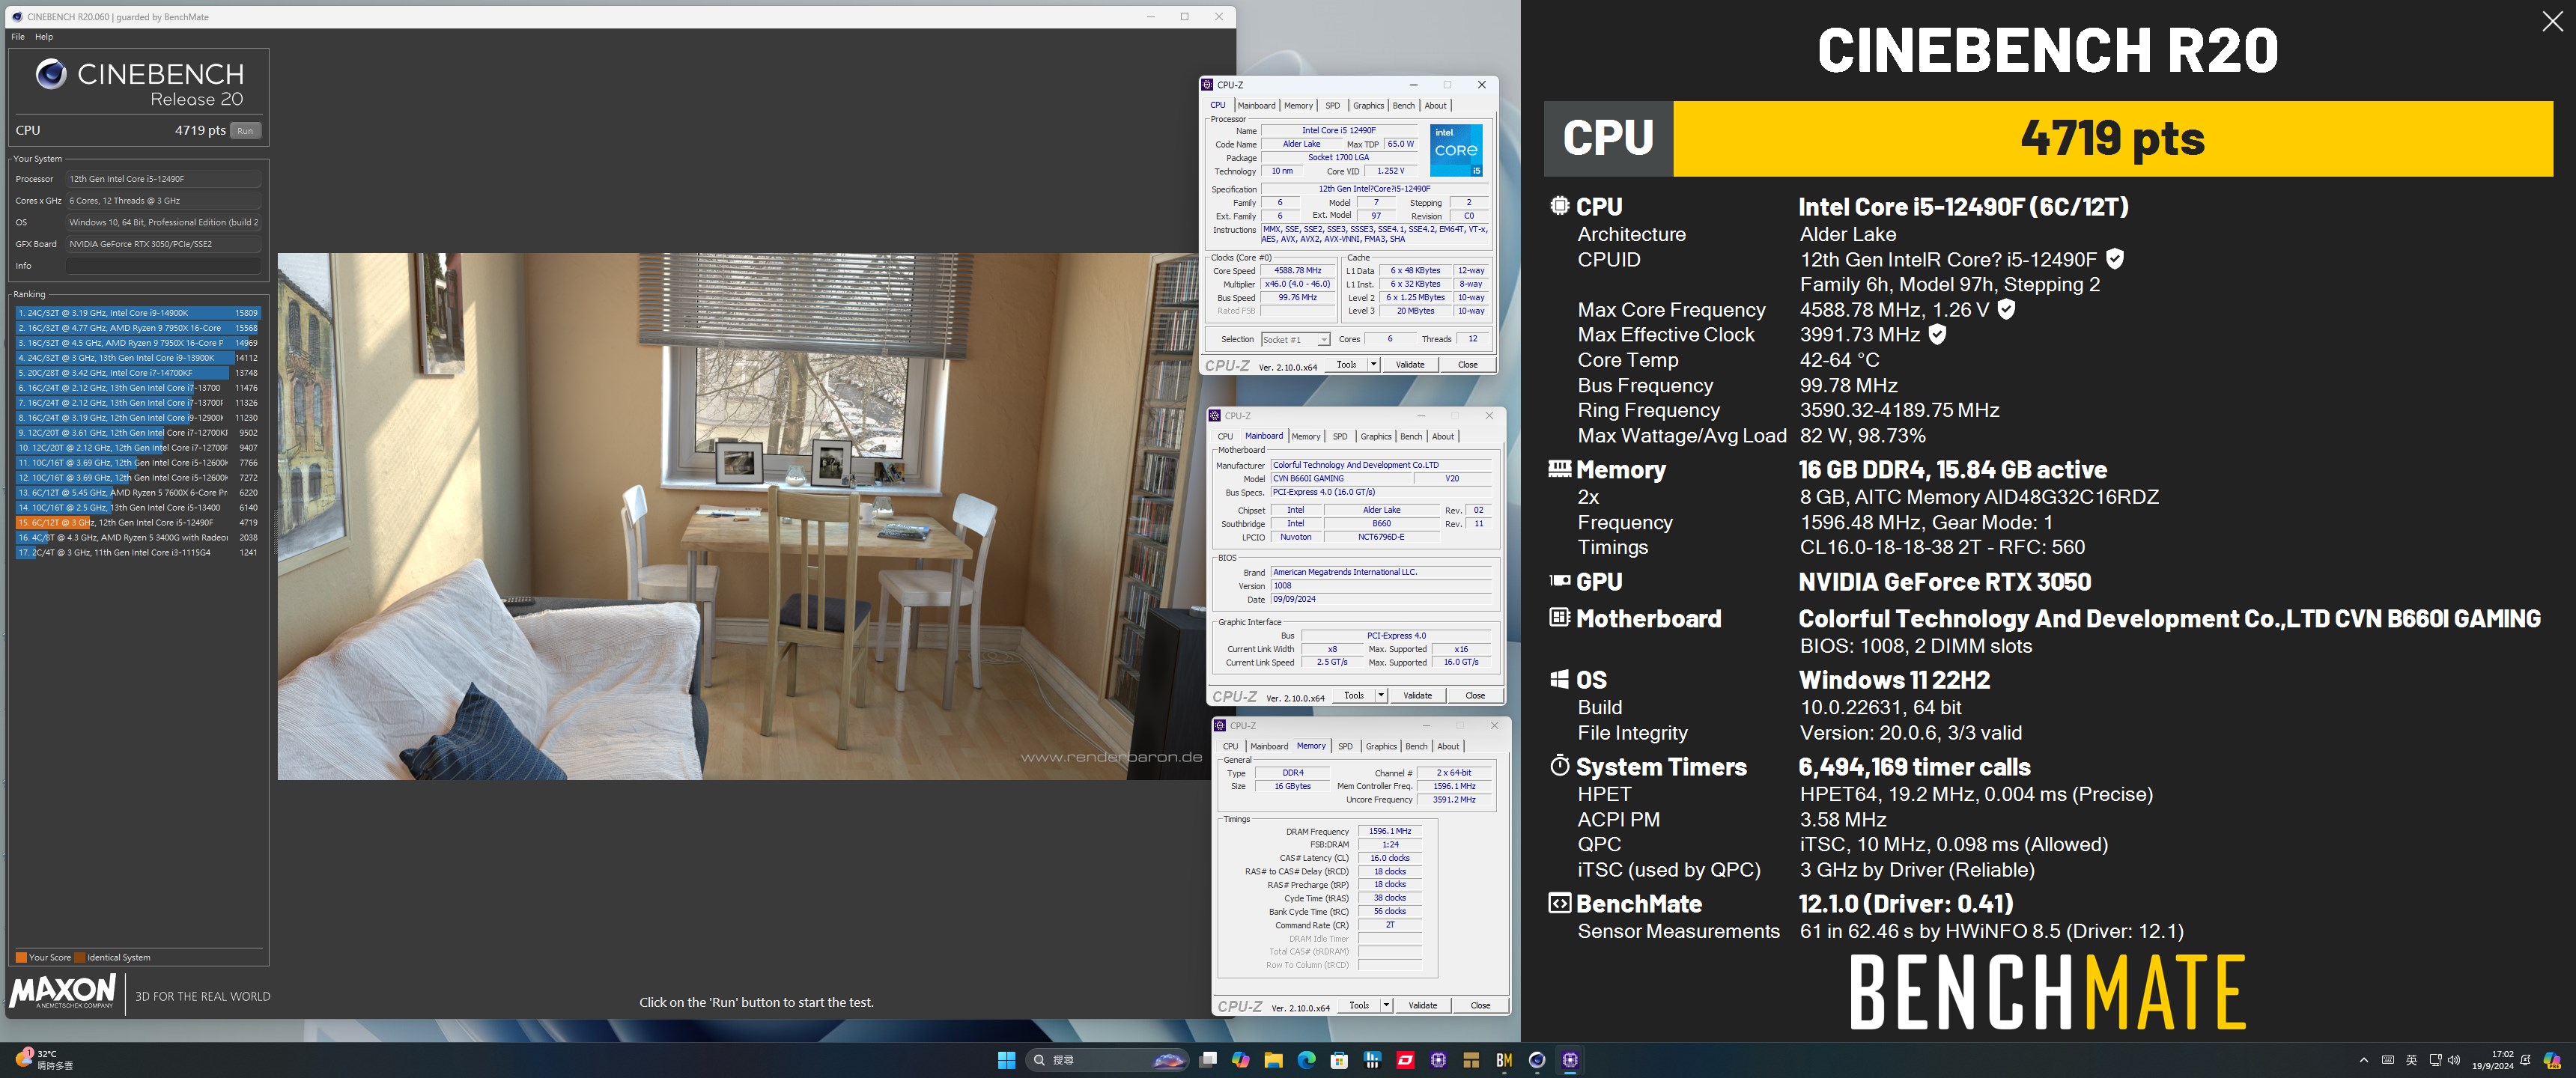The height and width of the screenshot is (1078, 2576).
Task: Select CPU tab in Mainboard CPU-Z window
Action: tap(1225, 436)
